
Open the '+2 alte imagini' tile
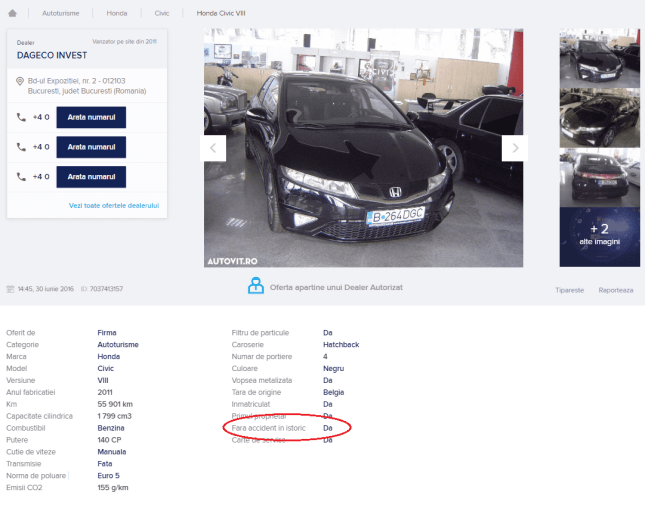coord(600,237)
